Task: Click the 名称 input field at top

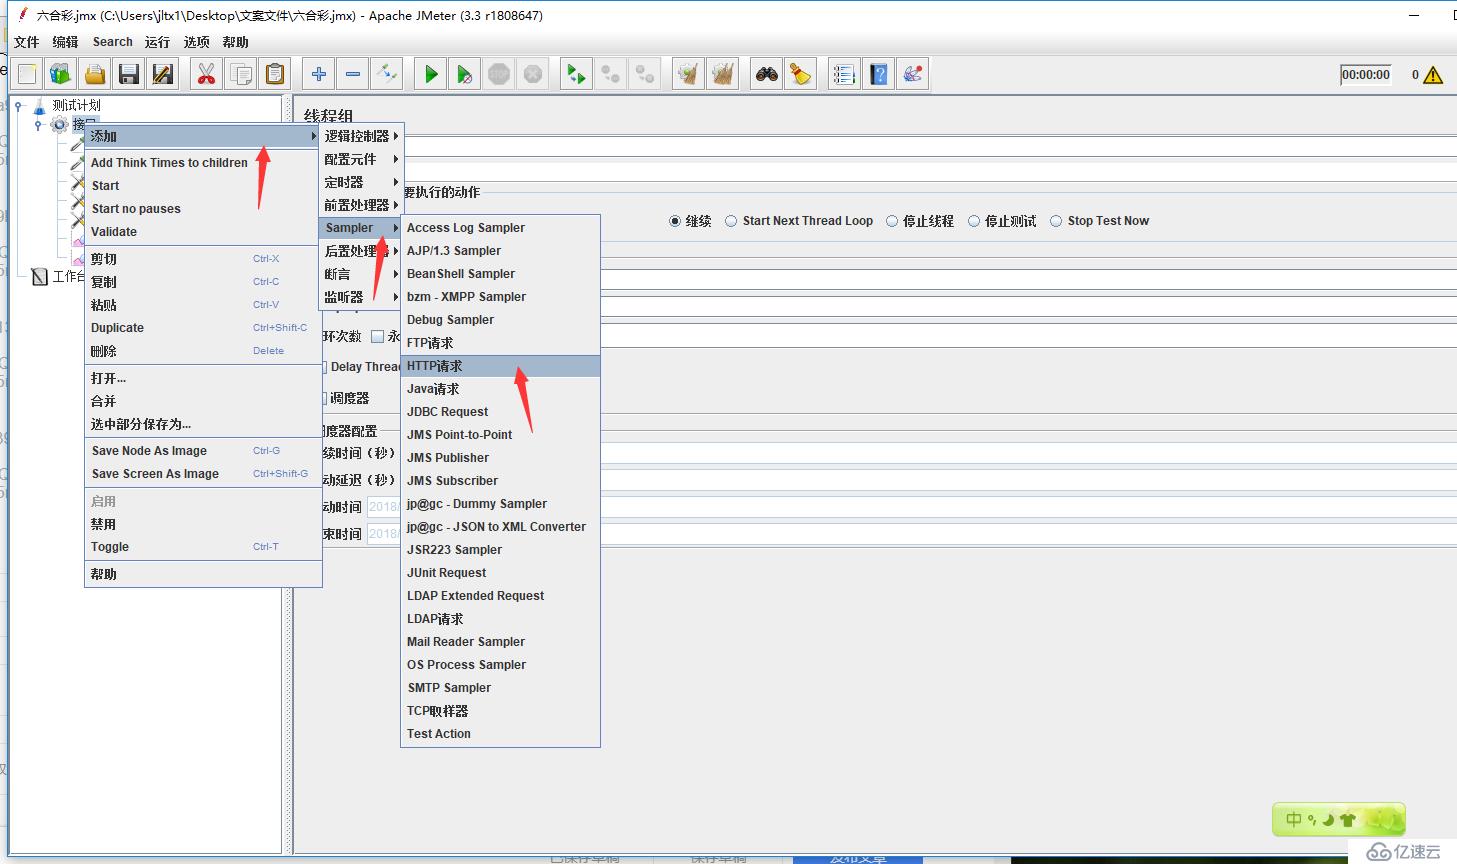Action: pos(929,148)
